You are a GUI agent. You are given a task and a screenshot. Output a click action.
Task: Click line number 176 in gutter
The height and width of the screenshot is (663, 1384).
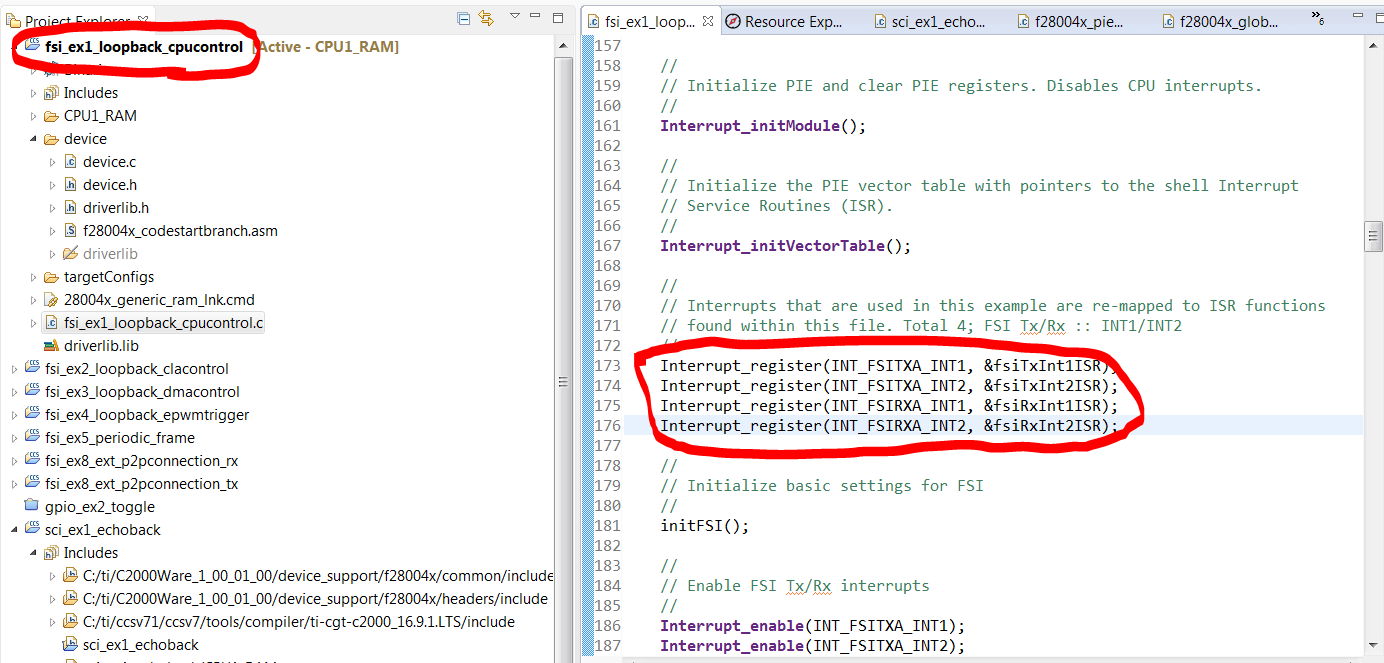pyautogui.click(x=607, y=426)
